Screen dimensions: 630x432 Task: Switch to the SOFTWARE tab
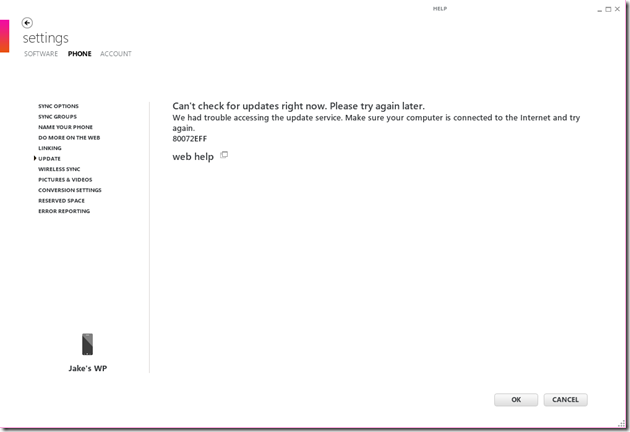(x=41, y=54)
